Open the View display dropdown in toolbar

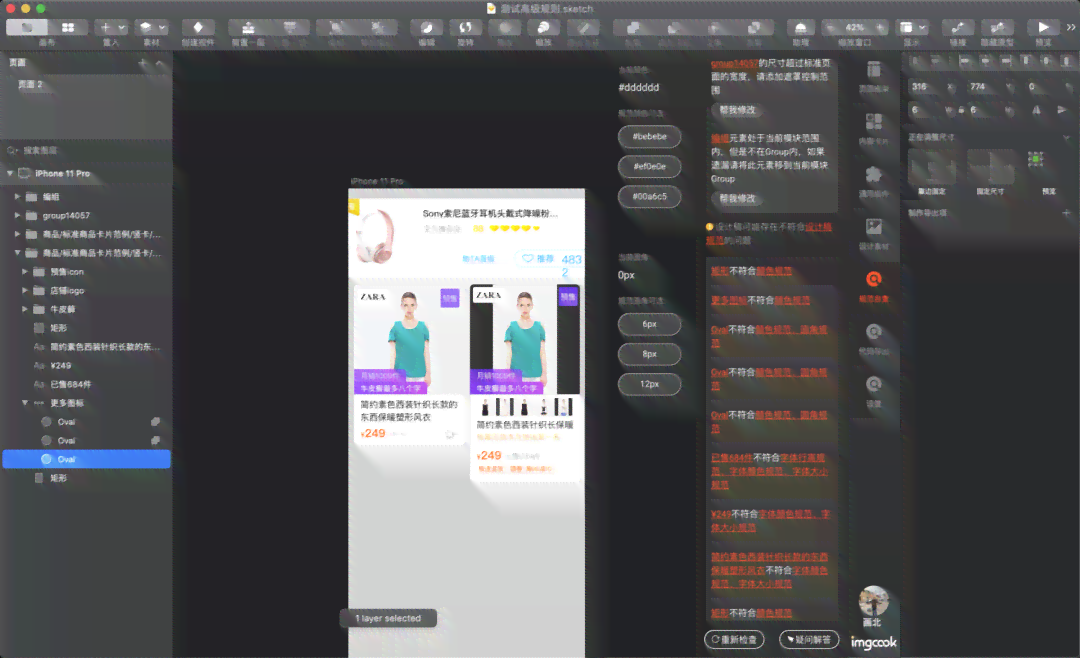[x=912, y=27]
